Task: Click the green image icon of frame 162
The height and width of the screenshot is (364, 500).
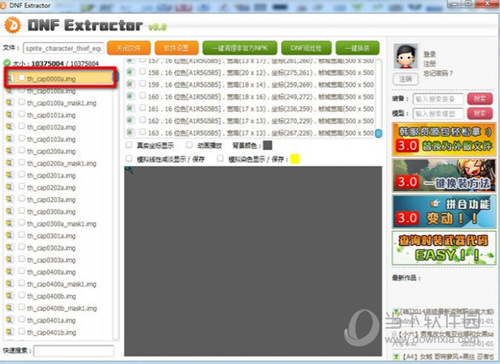Action: pos(130,120)
